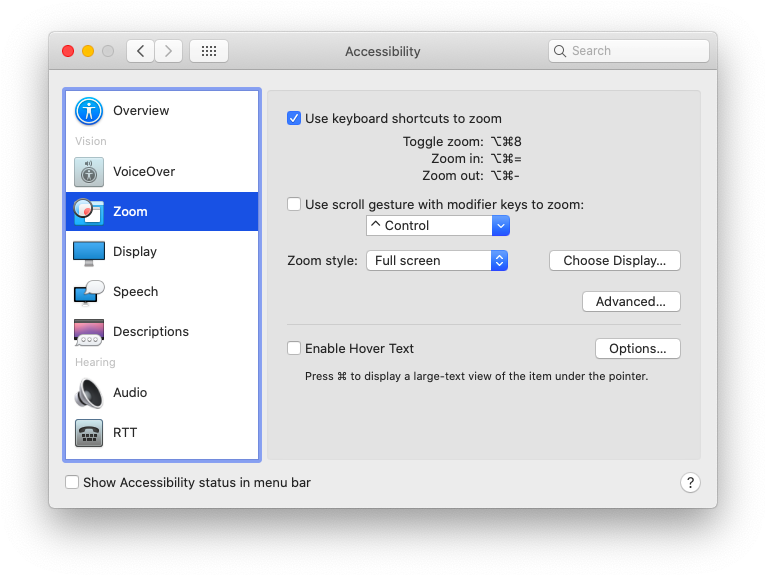Click the Choose Display... button

[614, 260]
